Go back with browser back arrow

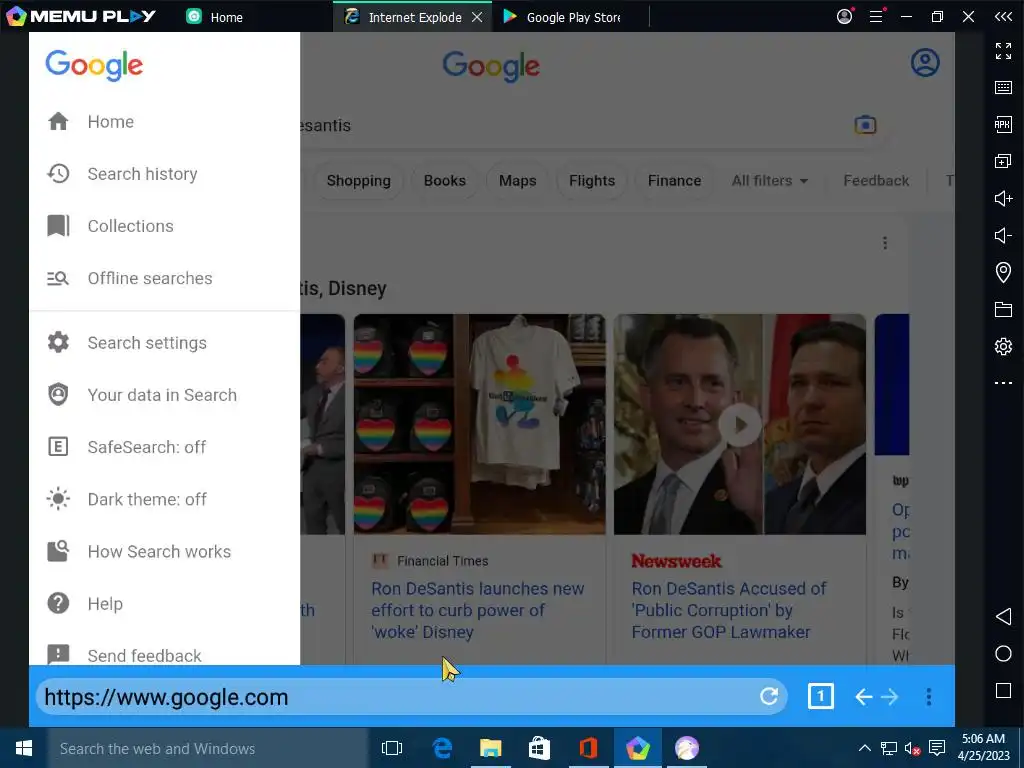pyautogui.click(x=863, y=697)
